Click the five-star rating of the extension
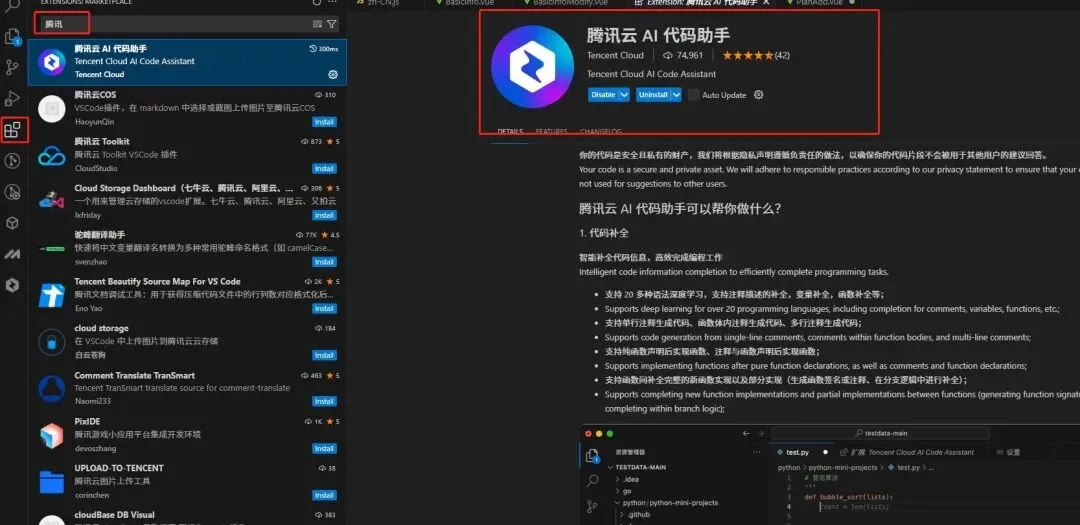This screenshot has width=1080, height=525. pyautogui.click(x=747, y=56)
